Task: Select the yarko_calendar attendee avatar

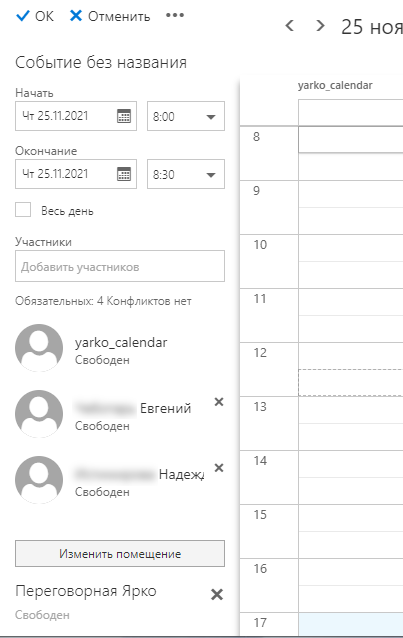Action: click(39, 348)
